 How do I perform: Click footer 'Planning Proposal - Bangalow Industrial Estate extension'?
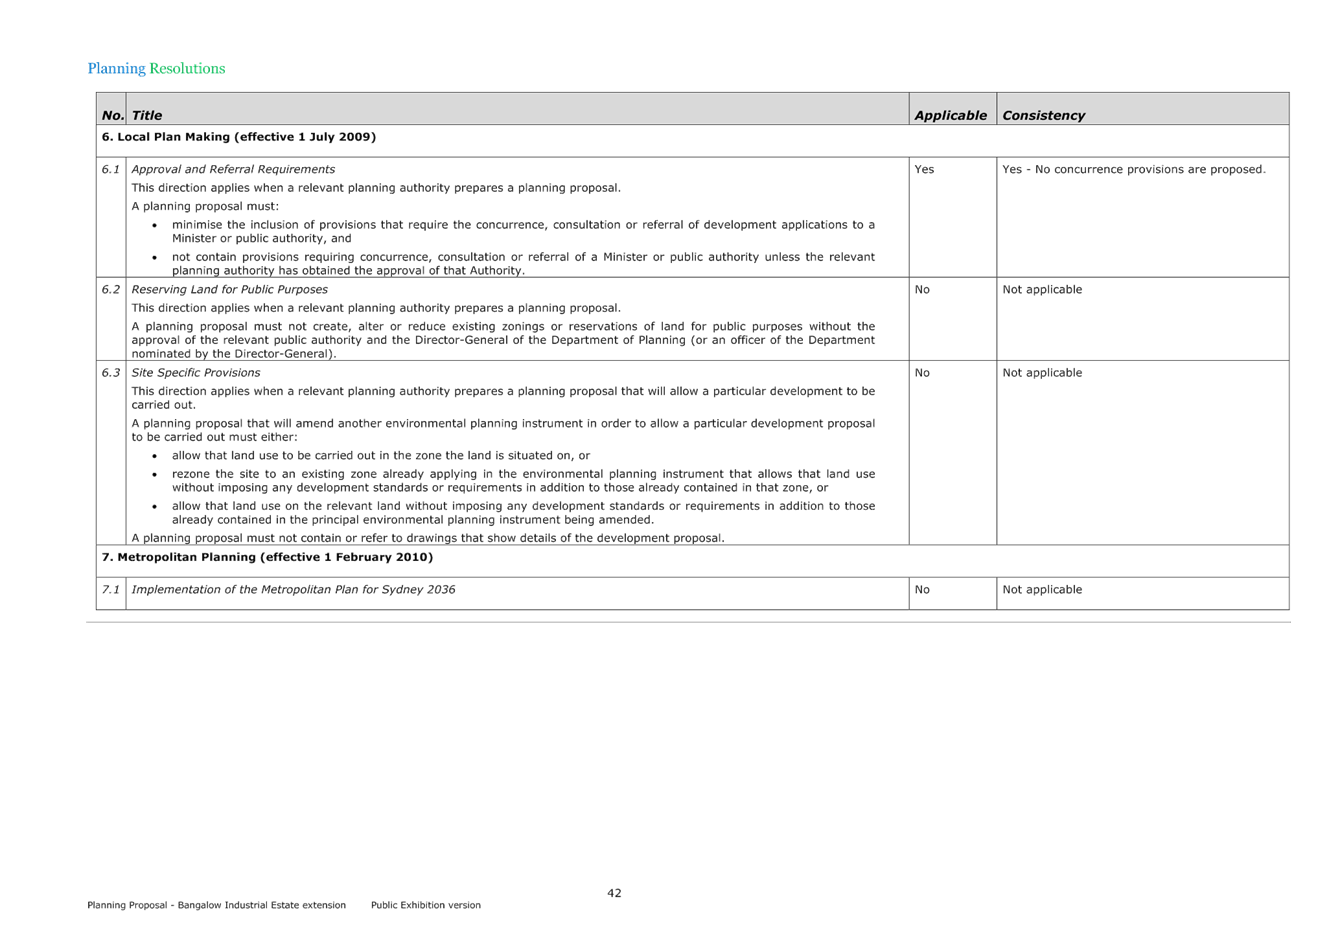point(216,905)
